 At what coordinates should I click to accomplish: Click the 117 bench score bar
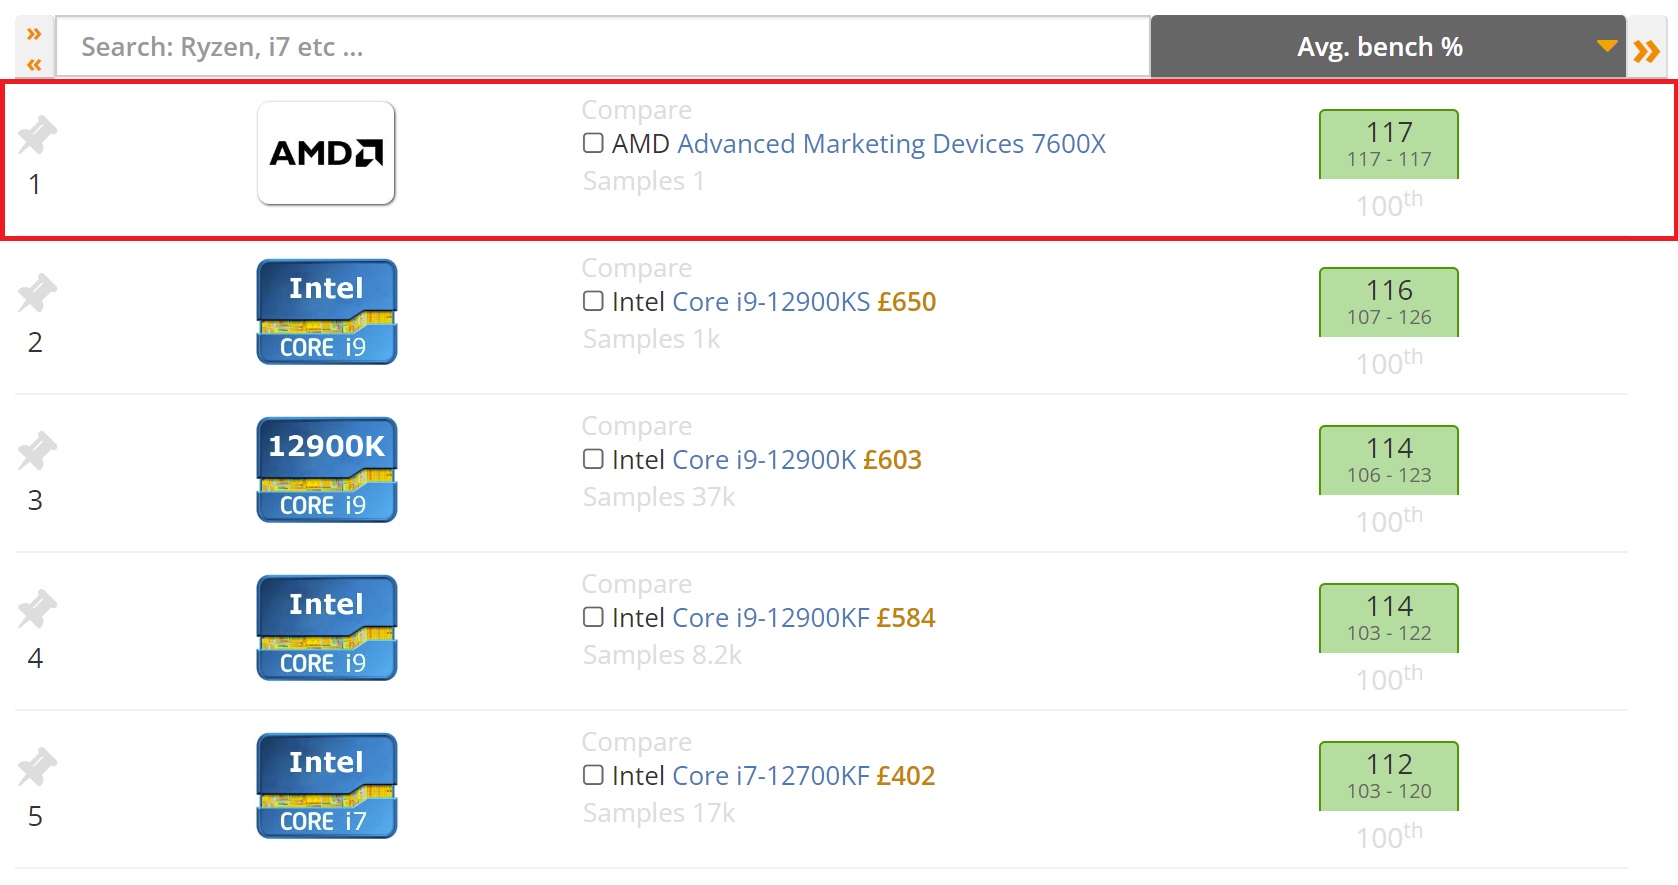1388,144
